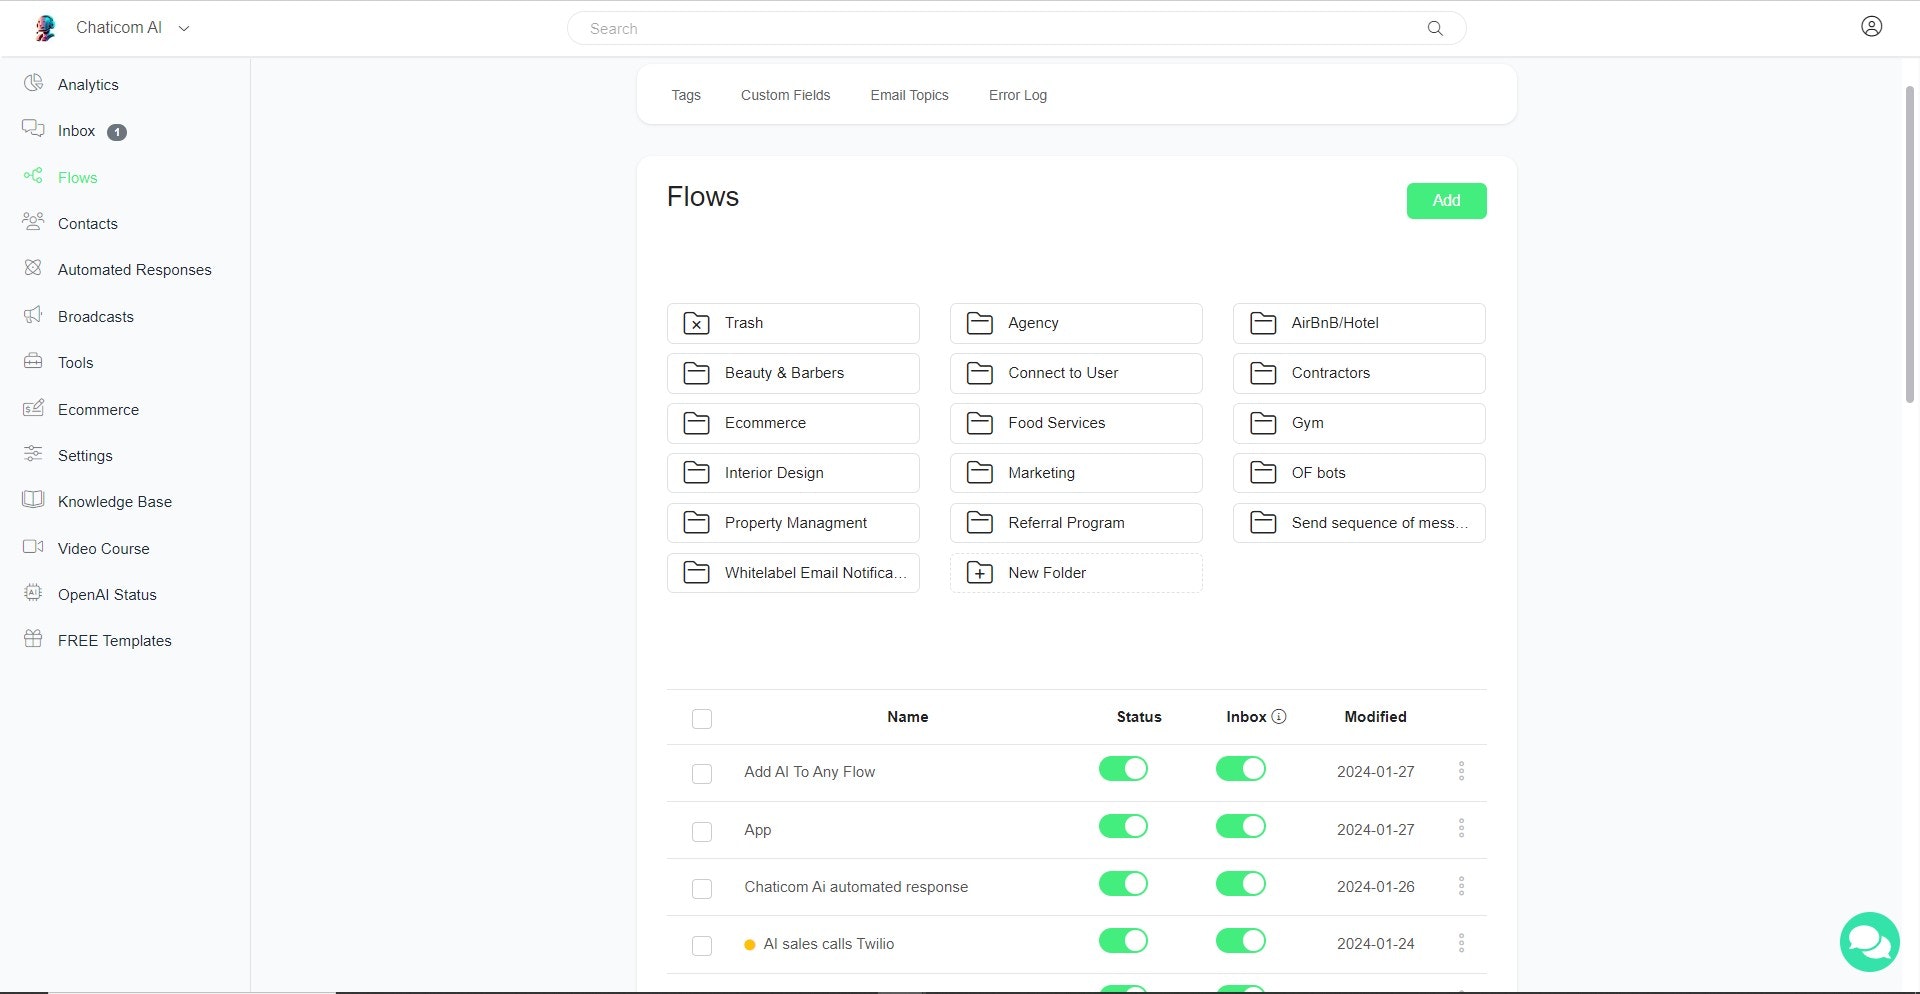Viewport: 1920px width, 994px height.
Task: Open the Trash folder
Action: coord(792,323)
